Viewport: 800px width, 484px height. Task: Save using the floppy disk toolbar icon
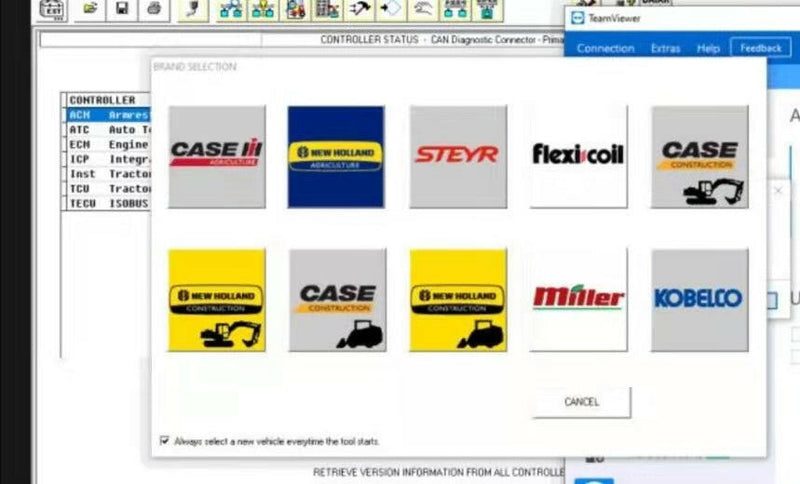click(x=121, y=9)
